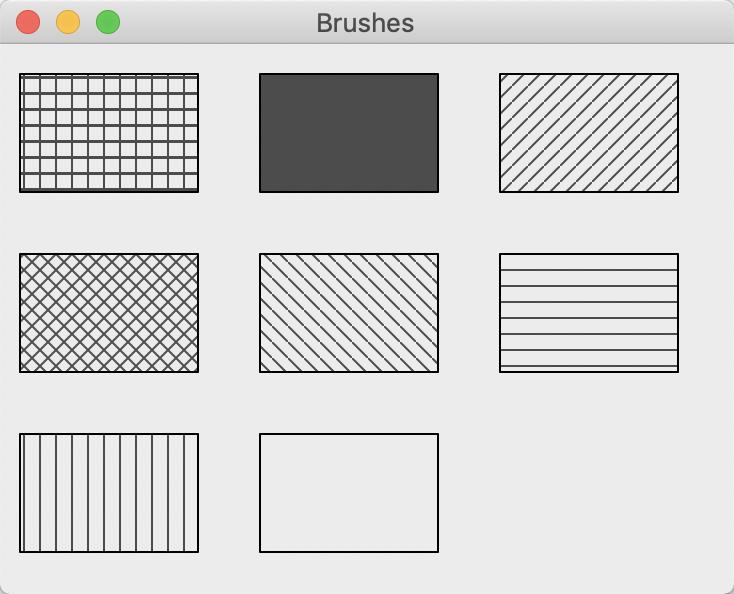Click the rectangle with crisscrossed diagonal hatching
Image resolution: width=734 pixels, height=594 pixels.
pyautogui.click(x=109, y=313)
